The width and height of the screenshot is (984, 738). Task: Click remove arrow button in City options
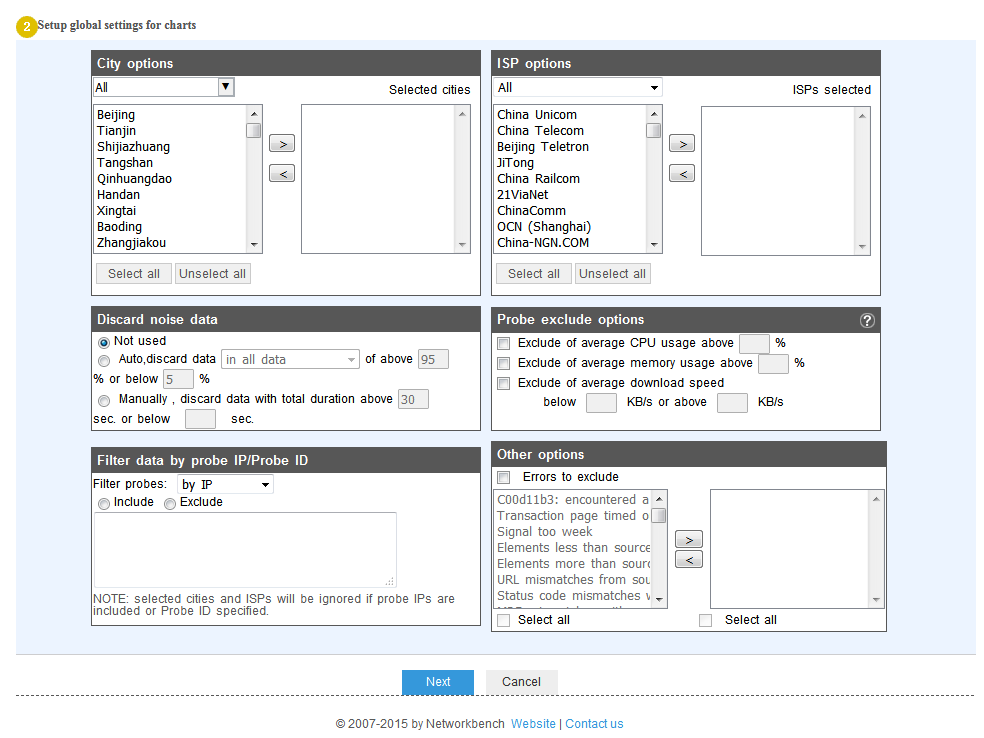[x=282, y=174]
